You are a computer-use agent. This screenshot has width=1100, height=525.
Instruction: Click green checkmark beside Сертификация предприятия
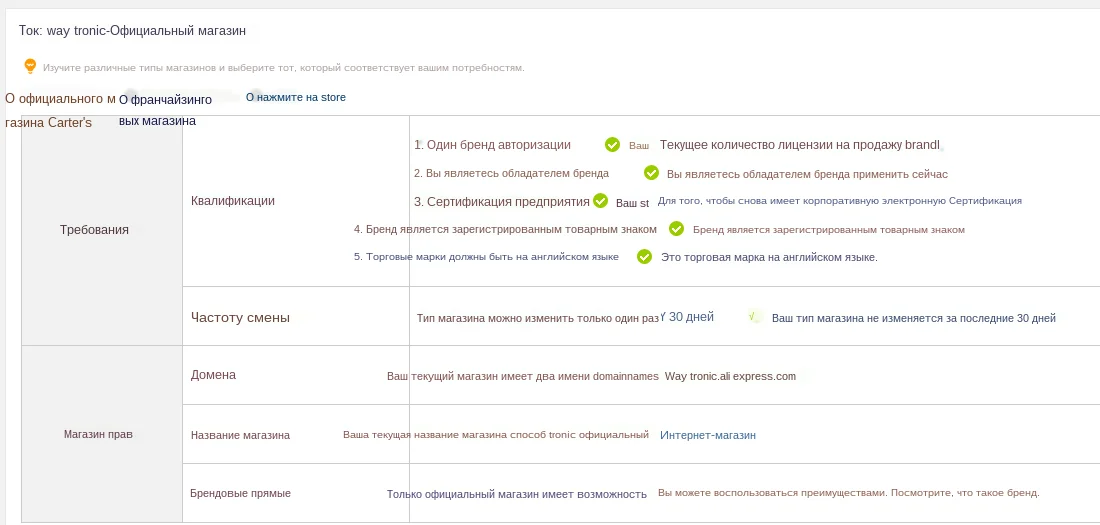[x=600, y=201]
